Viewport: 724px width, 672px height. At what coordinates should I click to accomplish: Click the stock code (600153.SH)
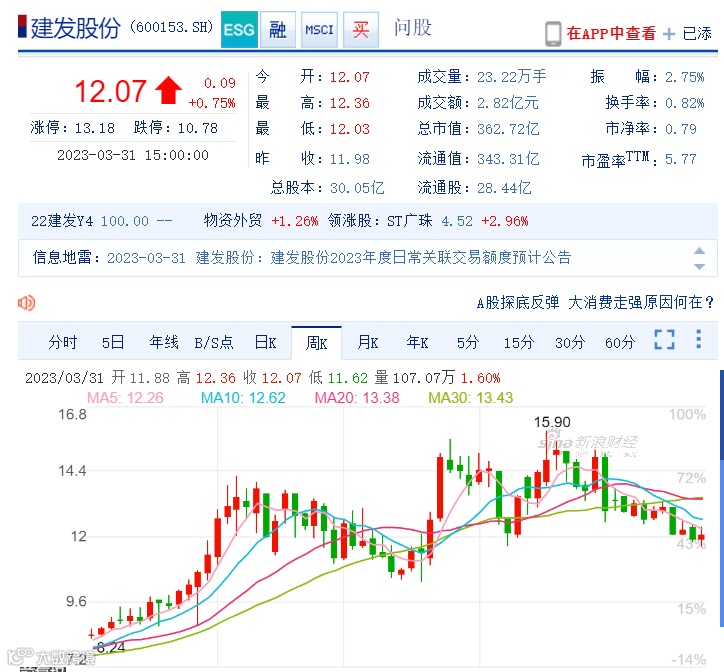click(172, 27)
